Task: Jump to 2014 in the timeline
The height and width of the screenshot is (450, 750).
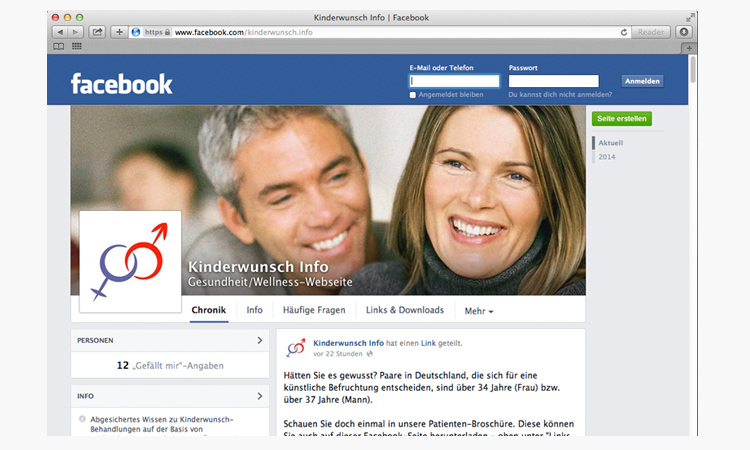Action: click(x=607, y=157)
